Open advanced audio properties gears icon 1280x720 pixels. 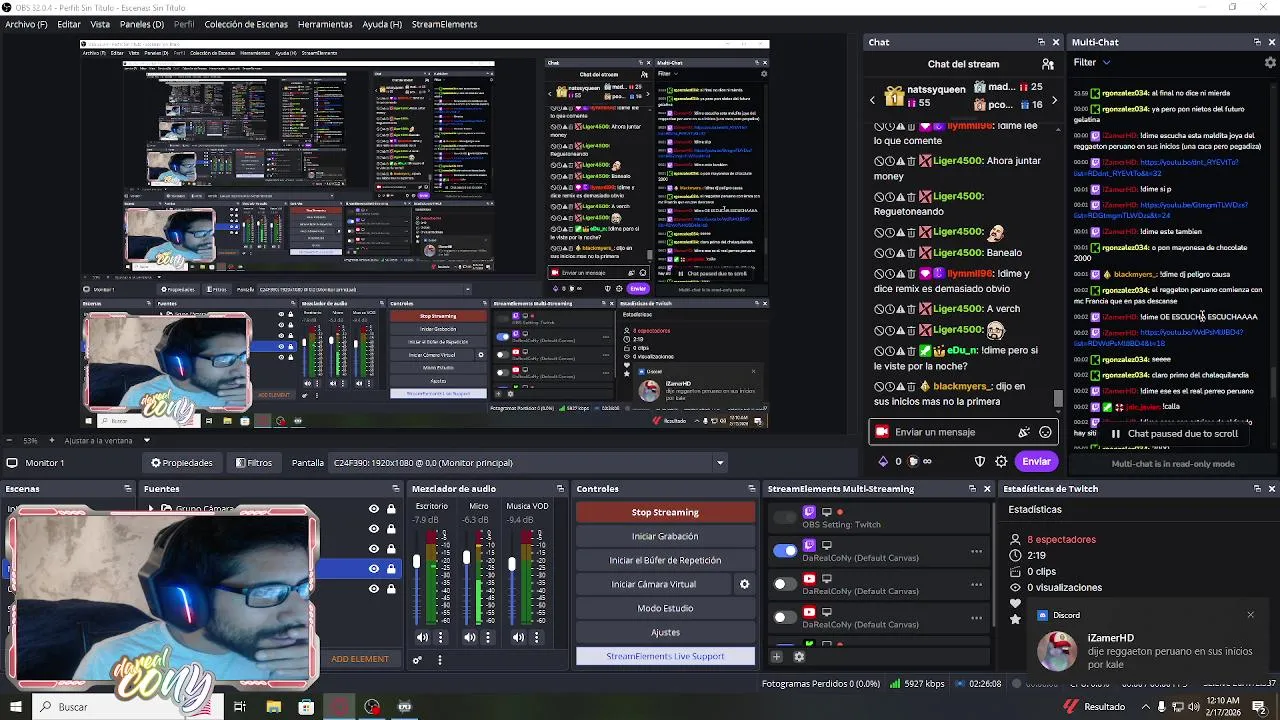pyautogui.click(x=417, y=659)
